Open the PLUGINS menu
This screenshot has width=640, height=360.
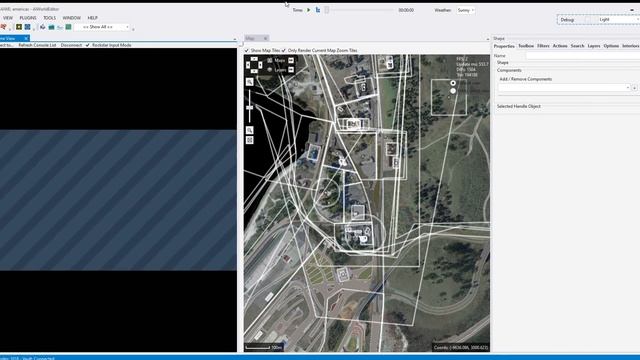click(28, 18)
